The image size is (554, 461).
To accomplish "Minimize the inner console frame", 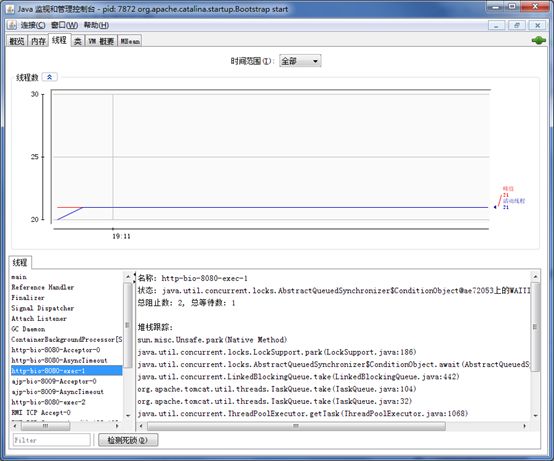I will (496, 25).
